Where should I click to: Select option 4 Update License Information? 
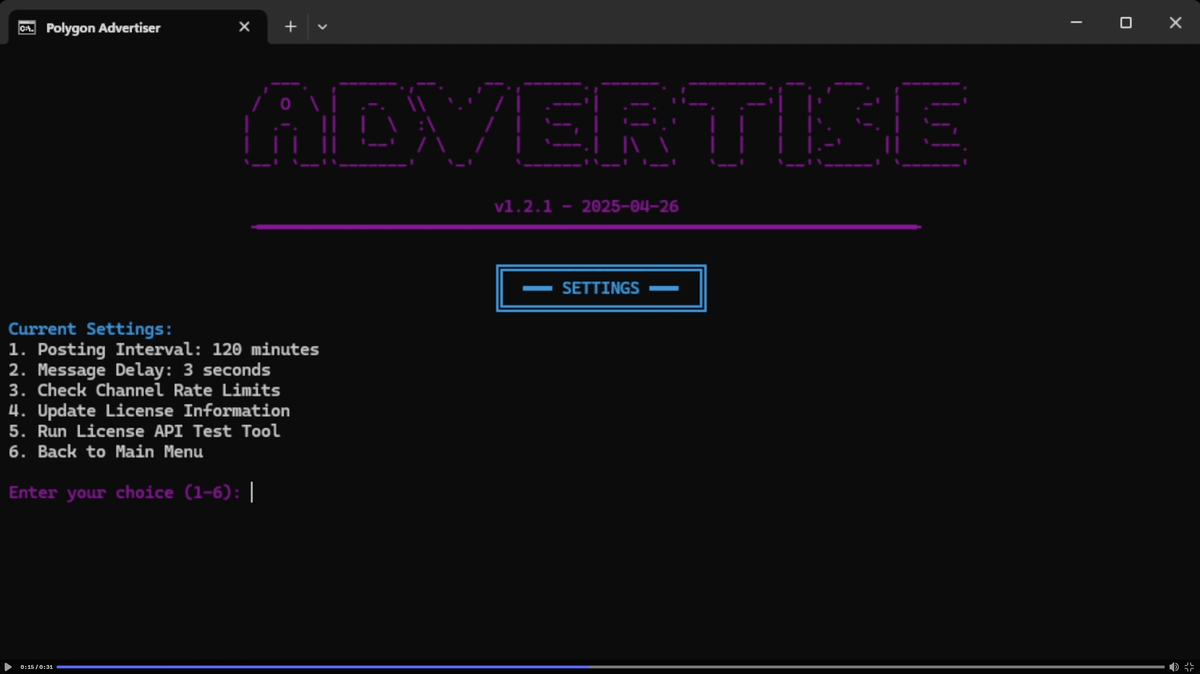[x=149, y=410]
